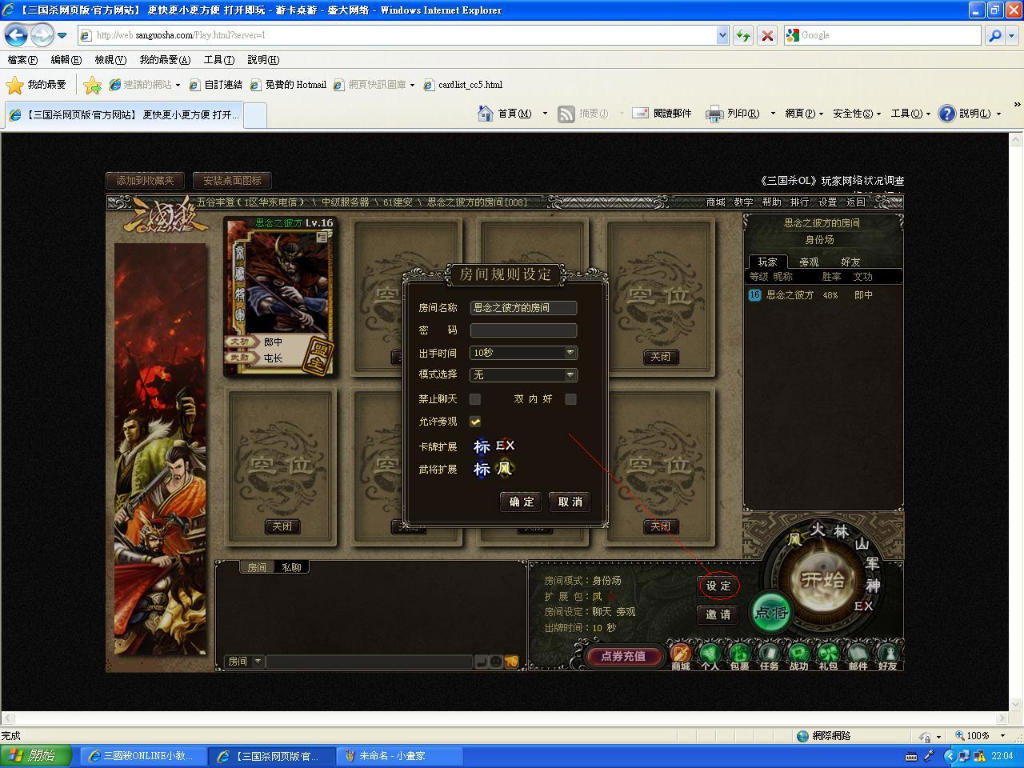Open the chat channel 房间 dropdown
Viewport: 1024px width, 768px height.
point(244,662)
